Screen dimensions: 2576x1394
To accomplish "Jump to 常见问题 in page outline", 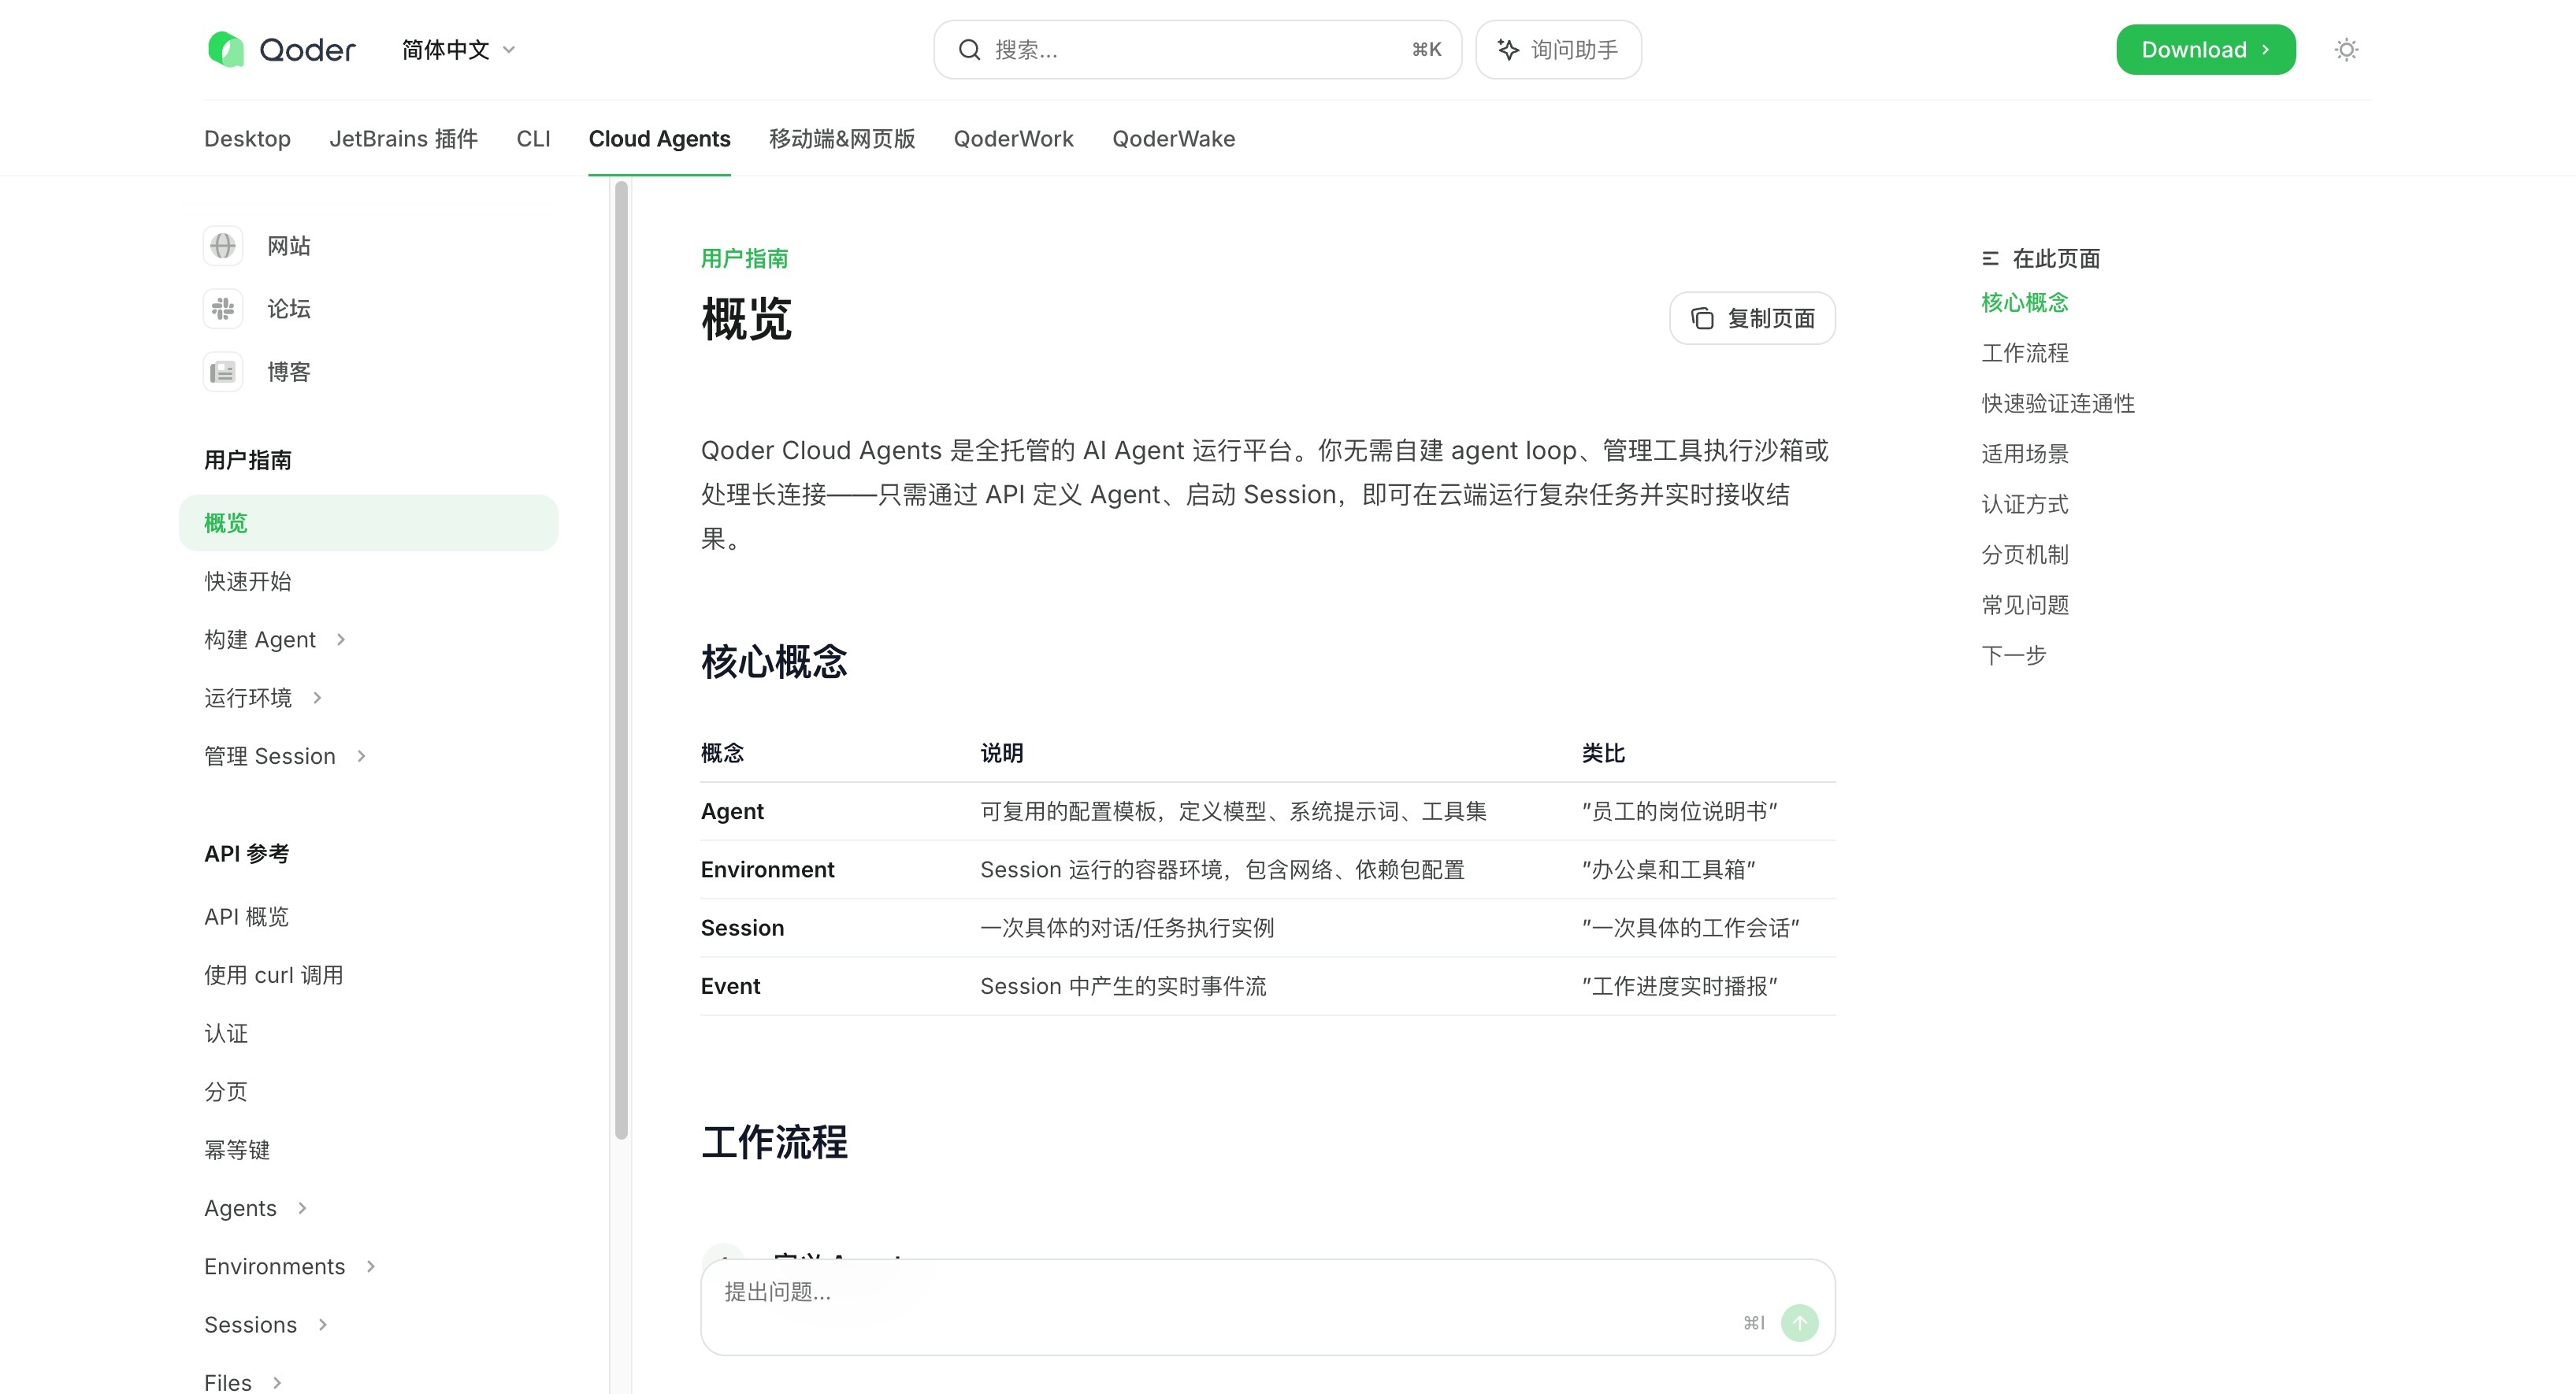I will click(2025, 605).
